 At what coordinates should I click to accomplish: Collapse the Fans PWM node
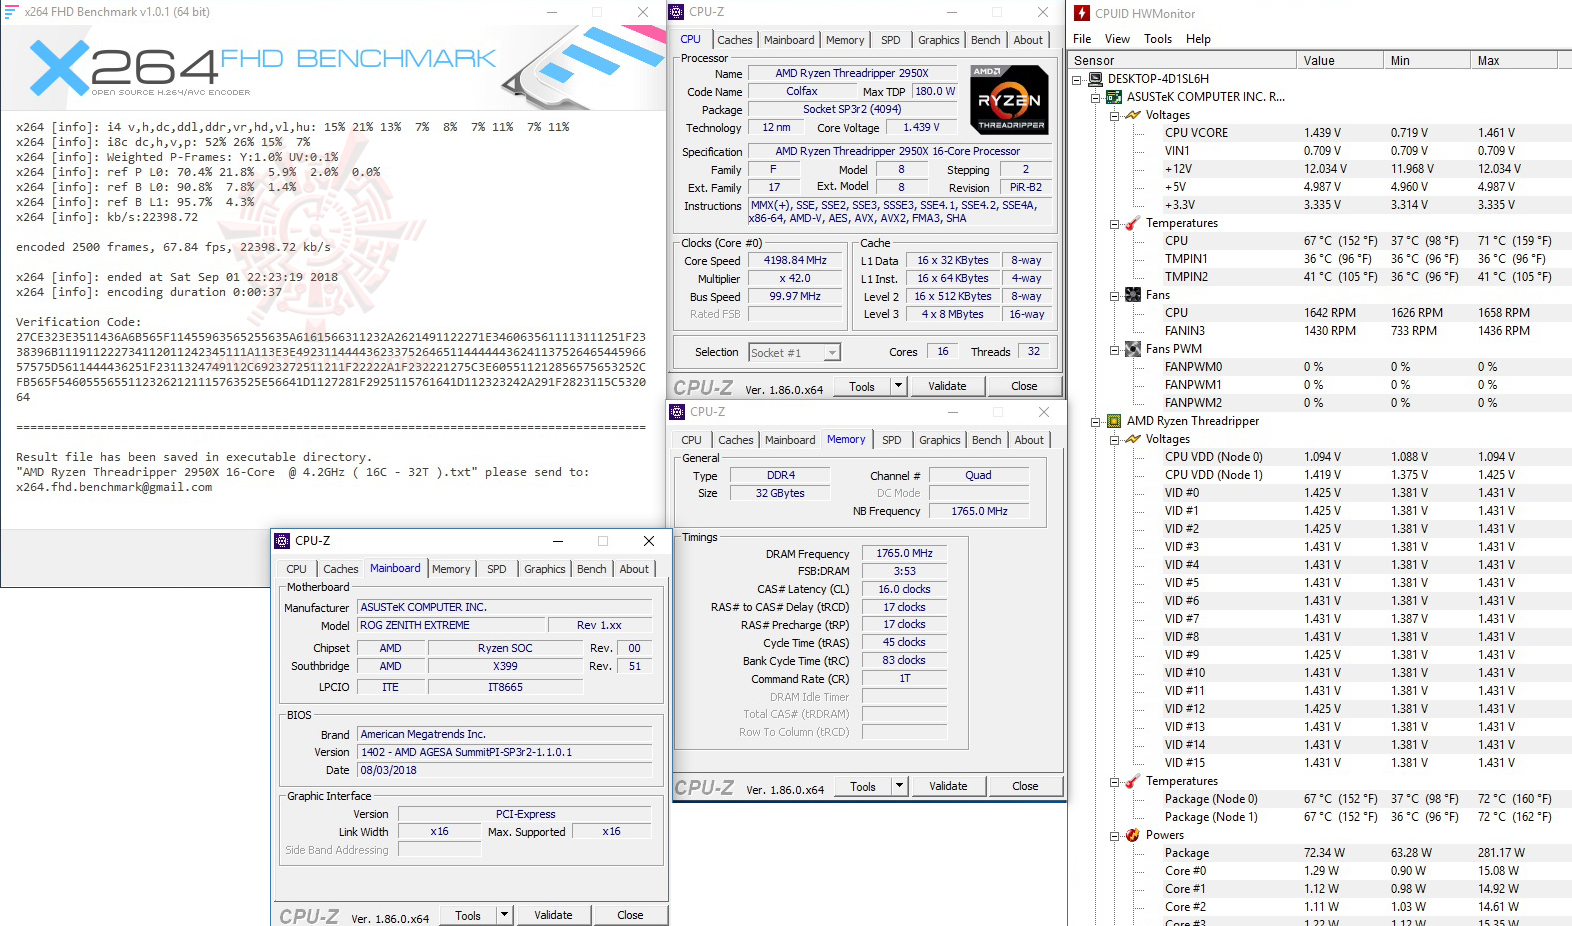tap(1115, 350)
